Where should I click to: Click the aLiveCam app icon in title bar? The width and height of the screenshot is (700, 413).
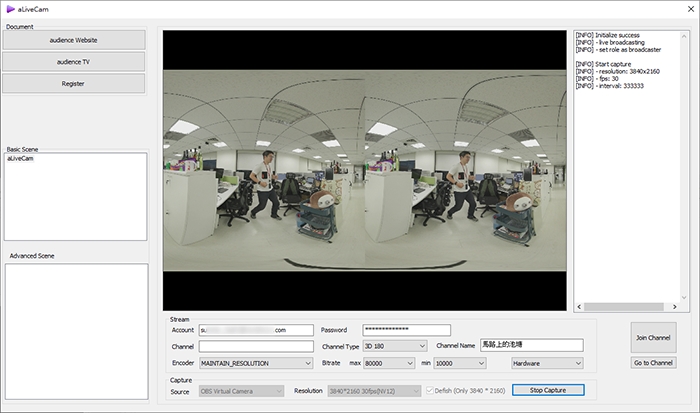[9, 8]
